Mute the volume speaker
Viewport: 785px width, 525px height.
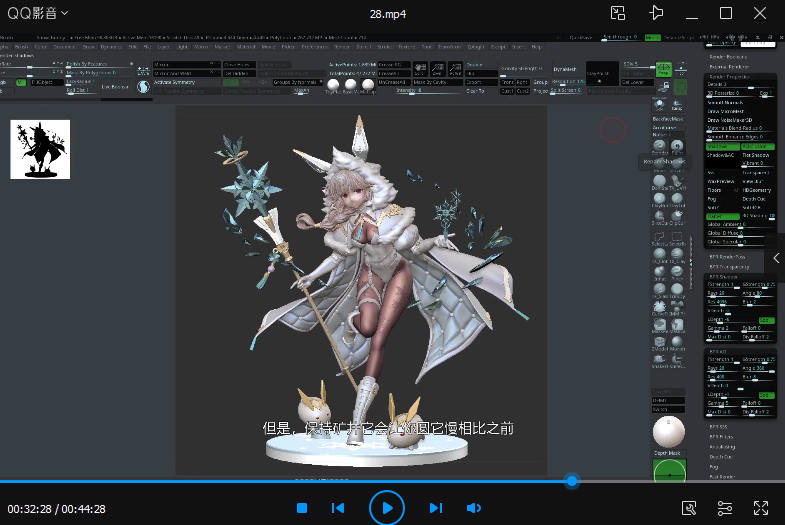474,508
